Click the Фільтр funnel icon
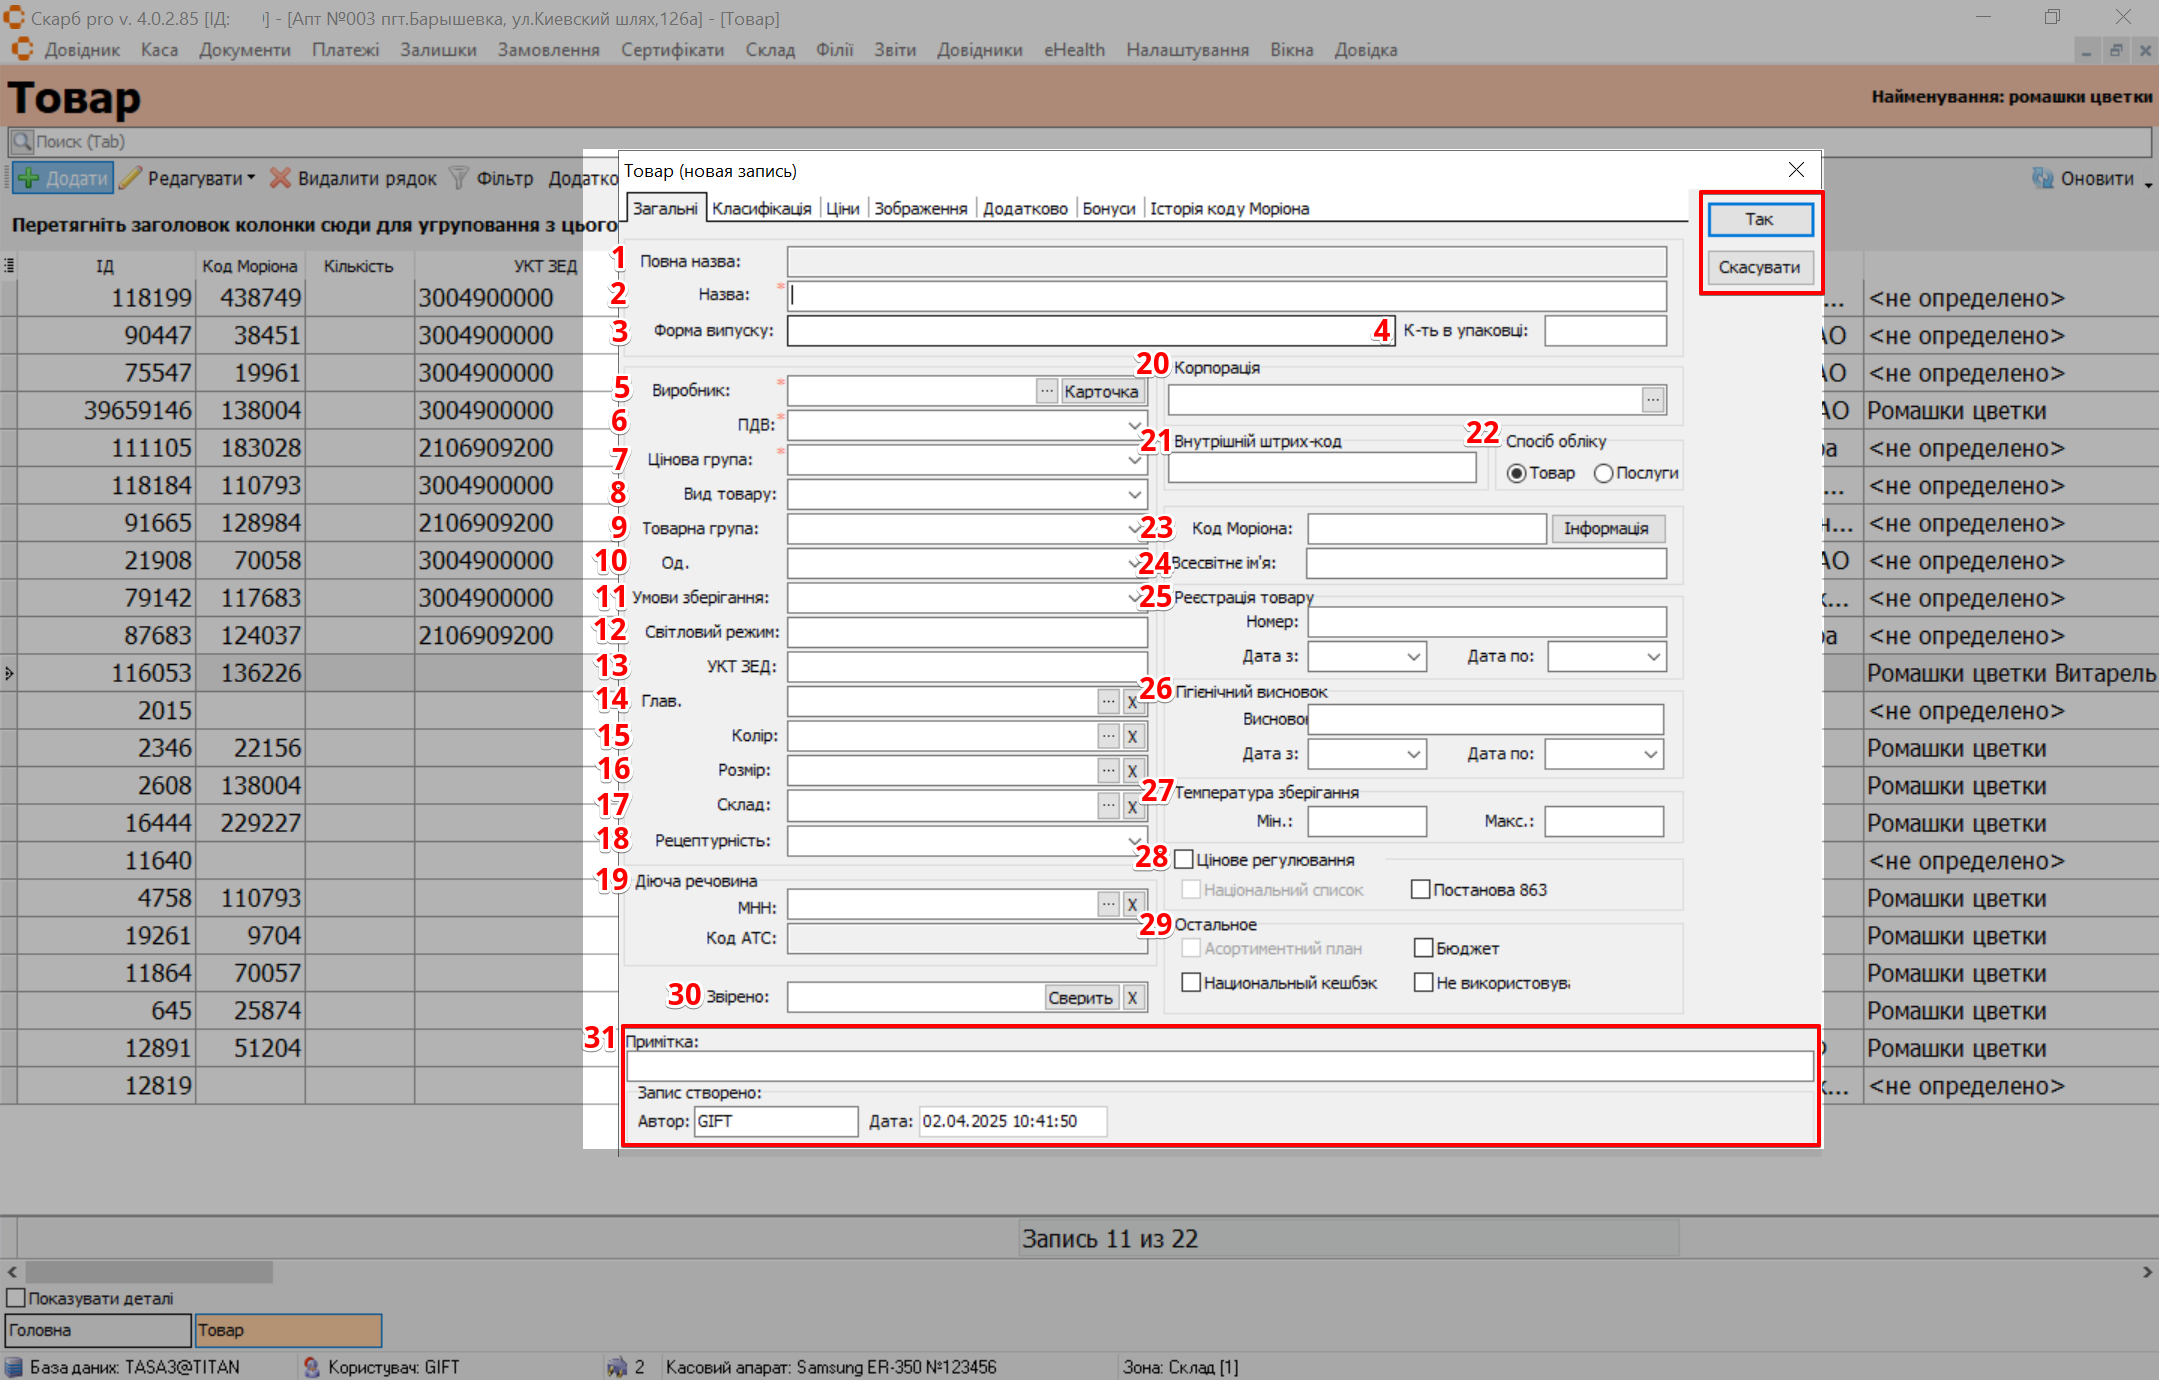Screen dimensions: 2159x1380 pyautogui.click(x=459, y=179)
